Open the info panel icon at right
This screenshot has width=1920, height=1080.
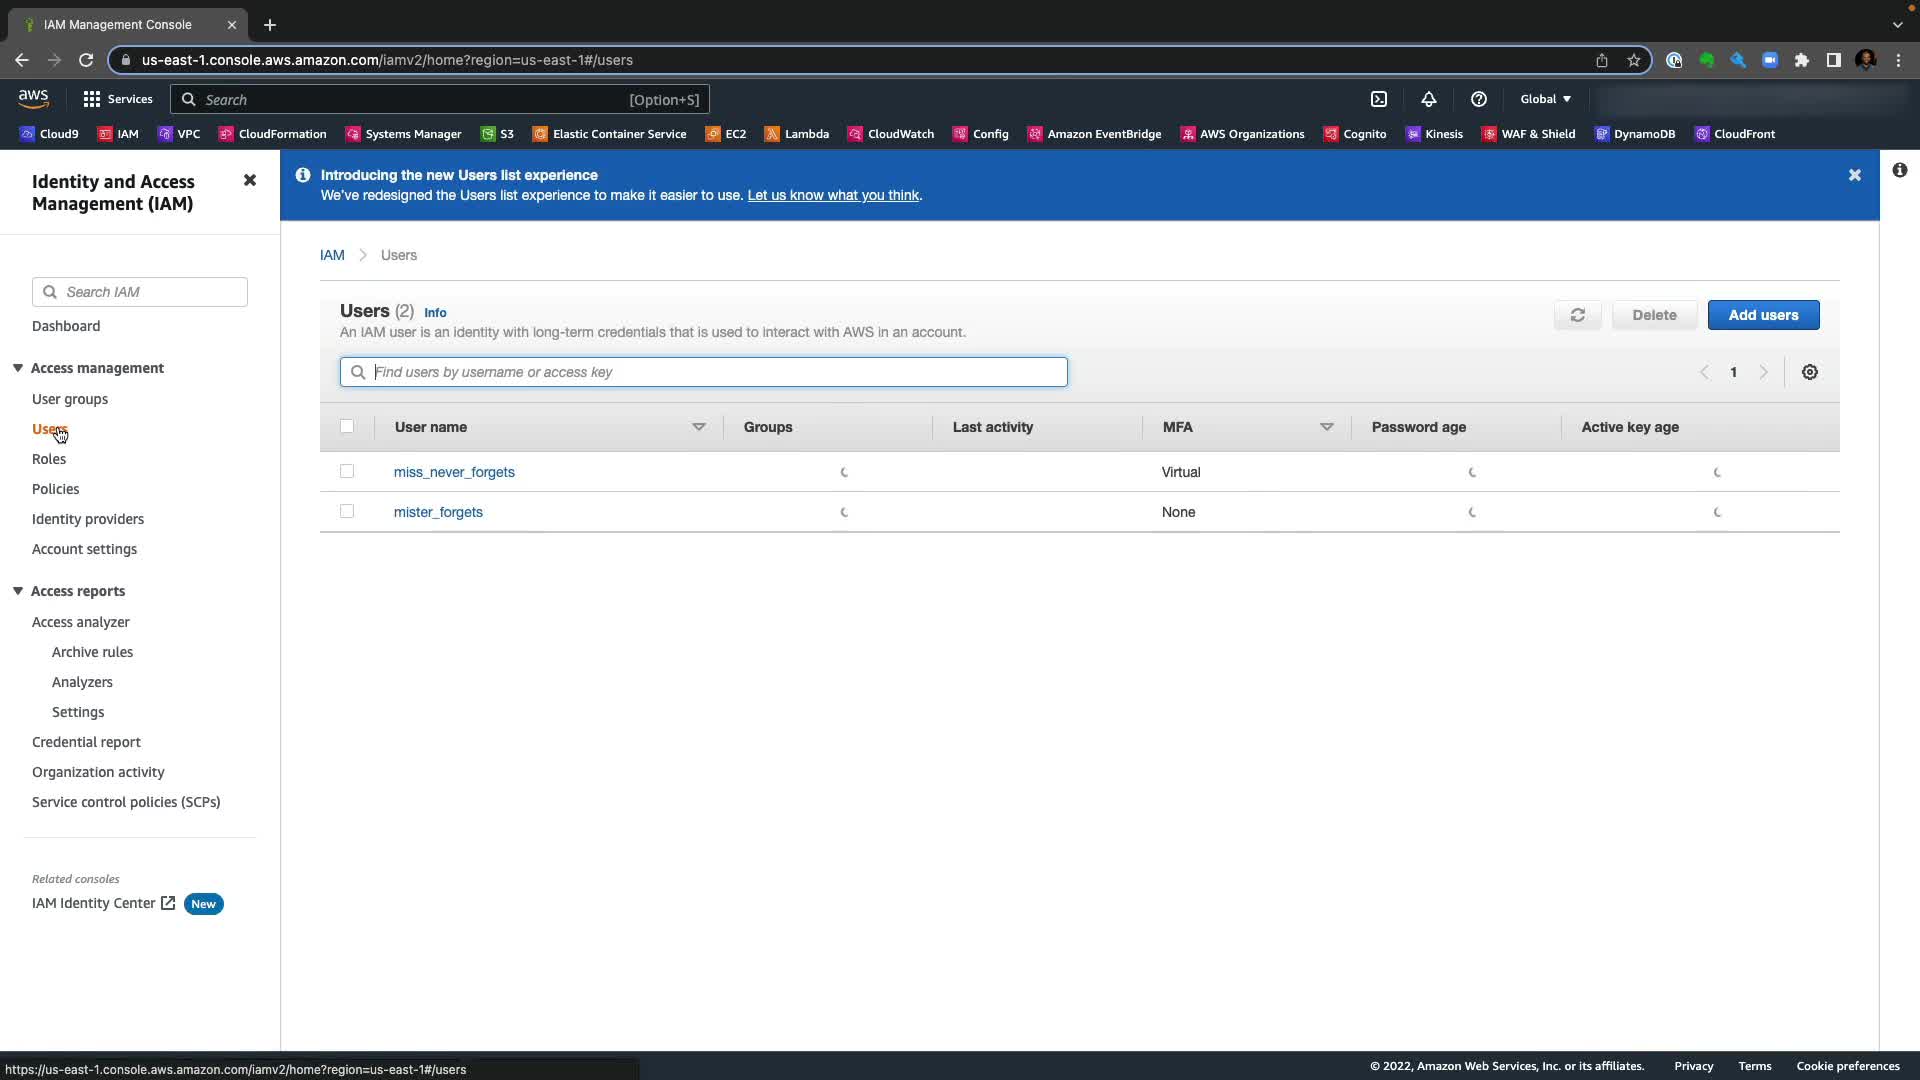pos(1899,170)
